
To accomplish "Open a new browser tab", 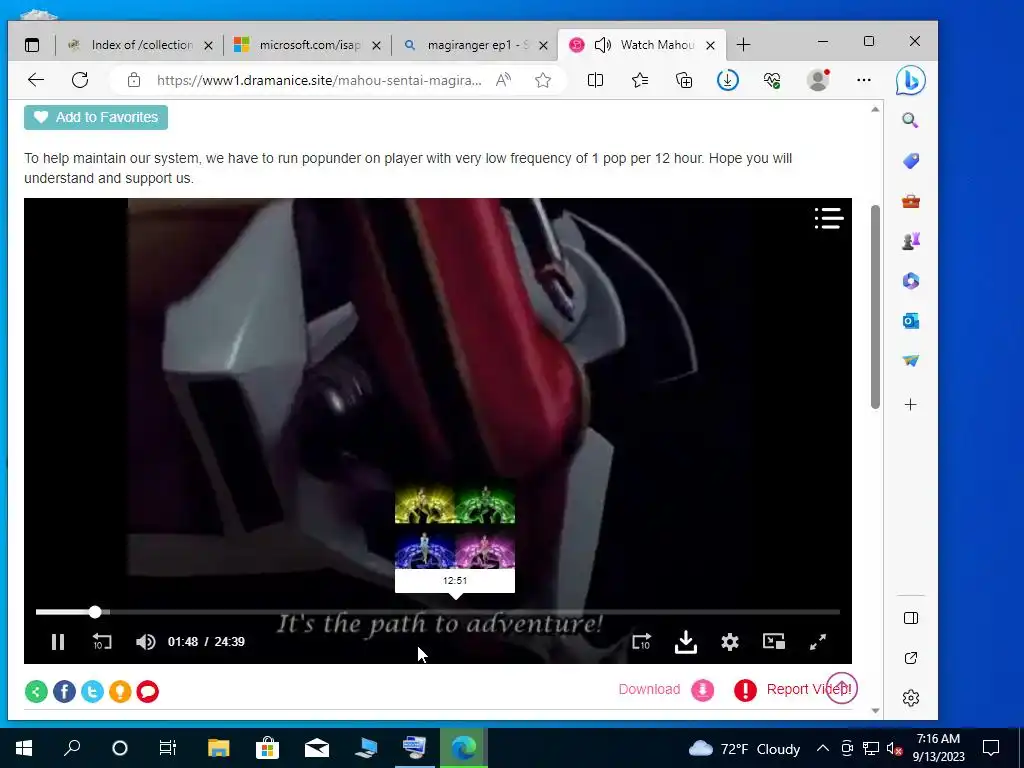I will (743, 45).
